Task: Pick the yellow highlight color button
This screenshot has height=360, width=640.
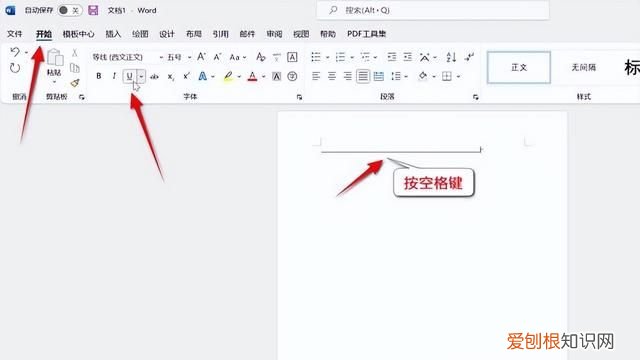Action: pyautogui.click(x=228, y=76)
